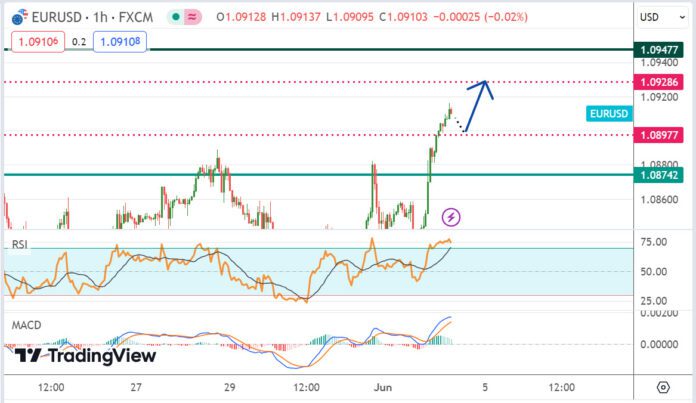Click the close value C1.09103
This screenshot has width=696, height=403.
(x=403, y=17)
